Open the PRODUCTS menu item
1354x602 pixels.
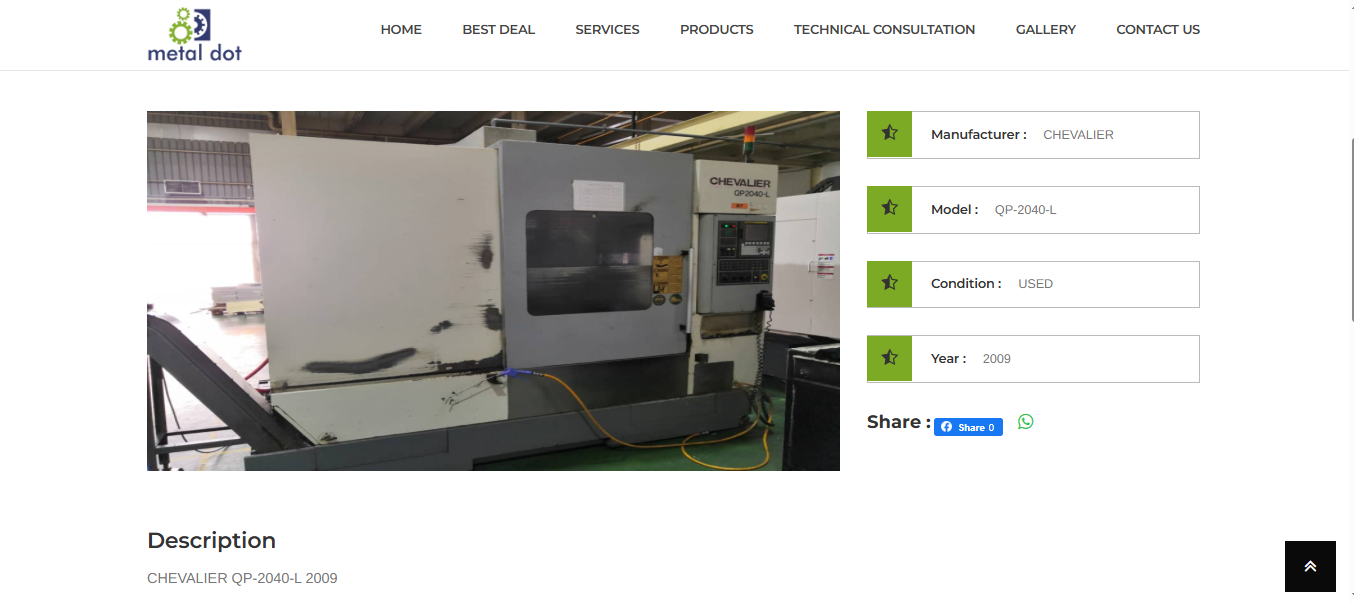tap(716, 29)
